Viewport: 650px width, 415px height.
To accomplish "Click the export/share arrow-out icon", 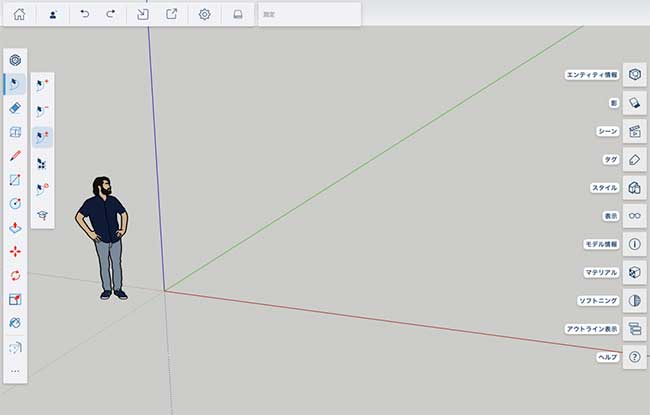I will tap(172, 14).
